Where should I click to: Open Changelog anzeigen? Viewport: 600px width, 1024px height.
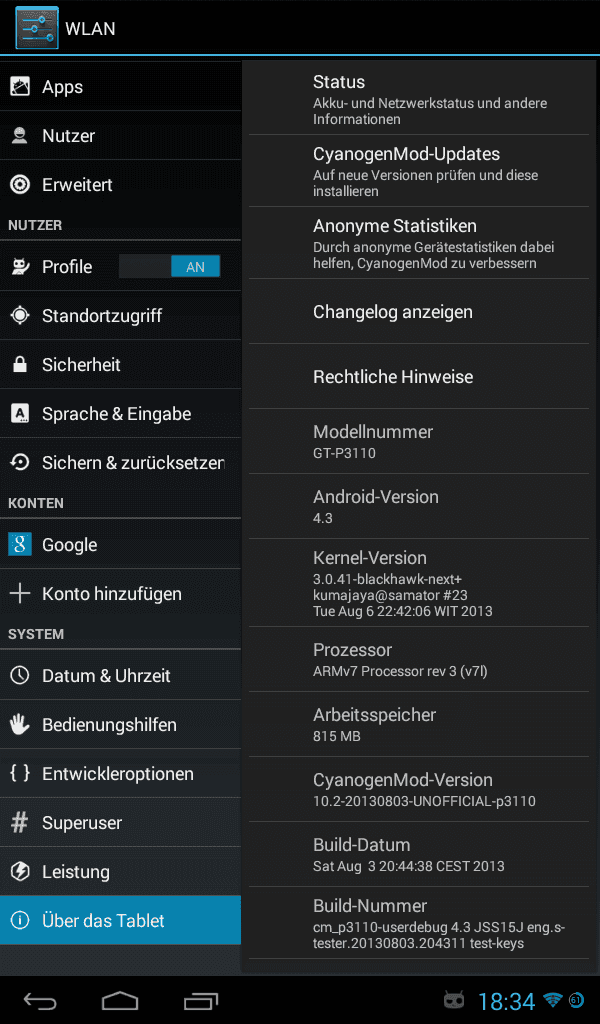click(x=418, y=312)
